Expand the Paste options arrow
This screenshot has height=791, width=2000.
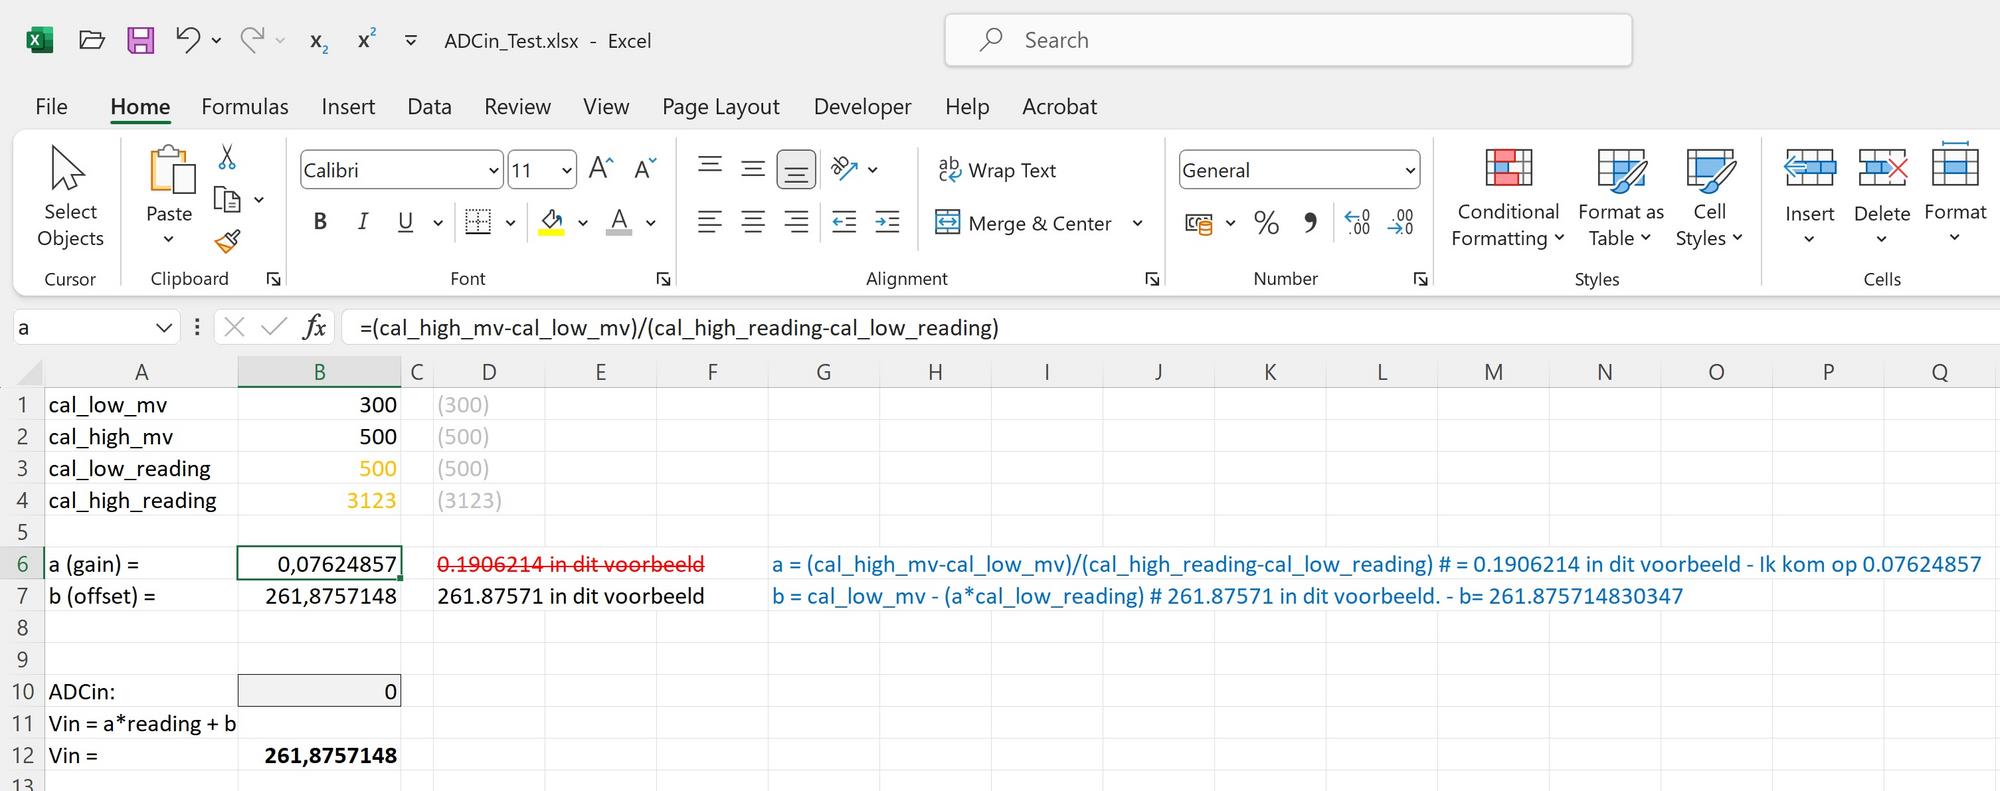168,239
